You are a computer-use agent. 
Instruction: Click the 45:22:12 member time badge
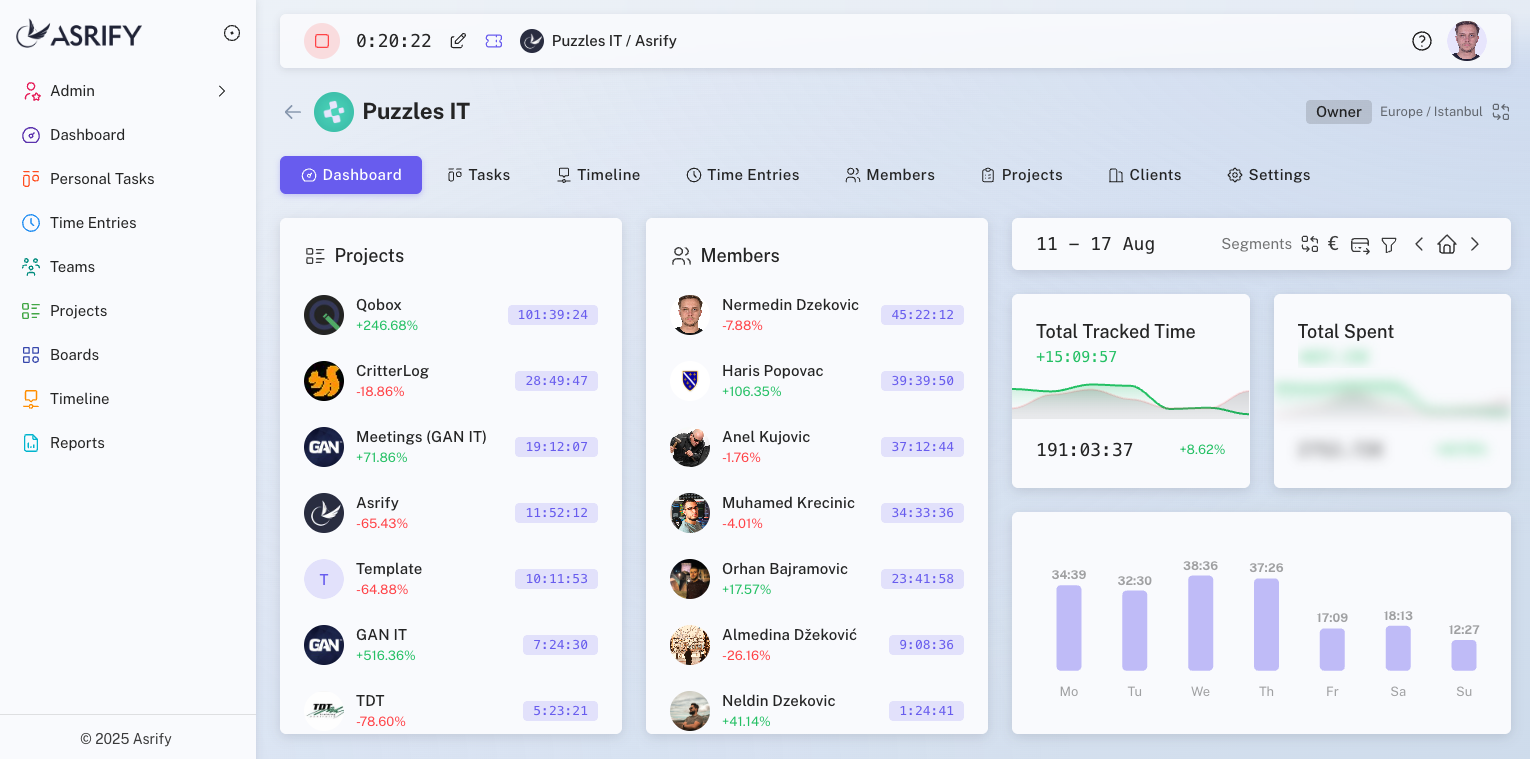coord(922,315)
